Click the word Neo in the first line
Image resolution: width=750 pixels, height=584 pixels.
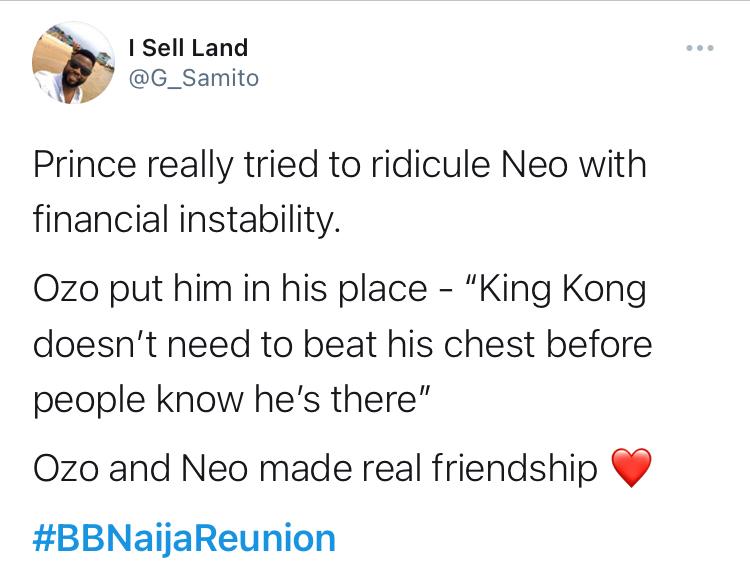point(534,165)
